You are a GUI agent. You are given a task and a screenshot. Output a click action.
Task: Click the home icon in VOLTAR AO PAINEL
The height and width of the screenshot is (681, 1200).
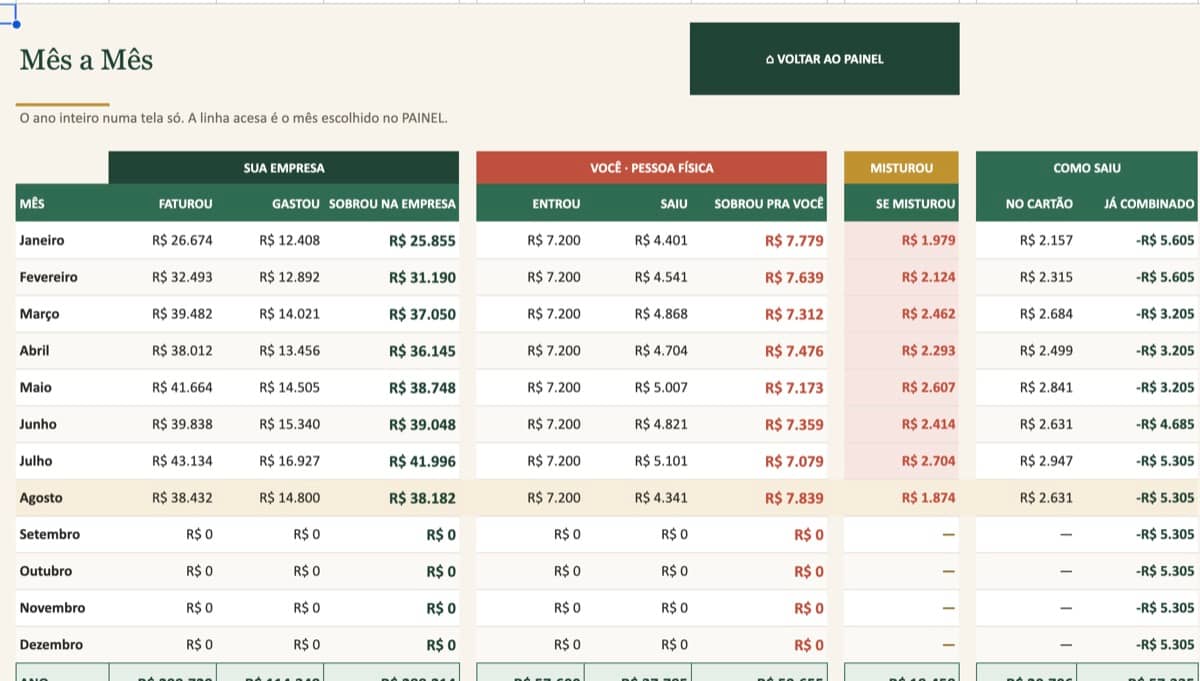pyautogui.click(x=769, y=60)
